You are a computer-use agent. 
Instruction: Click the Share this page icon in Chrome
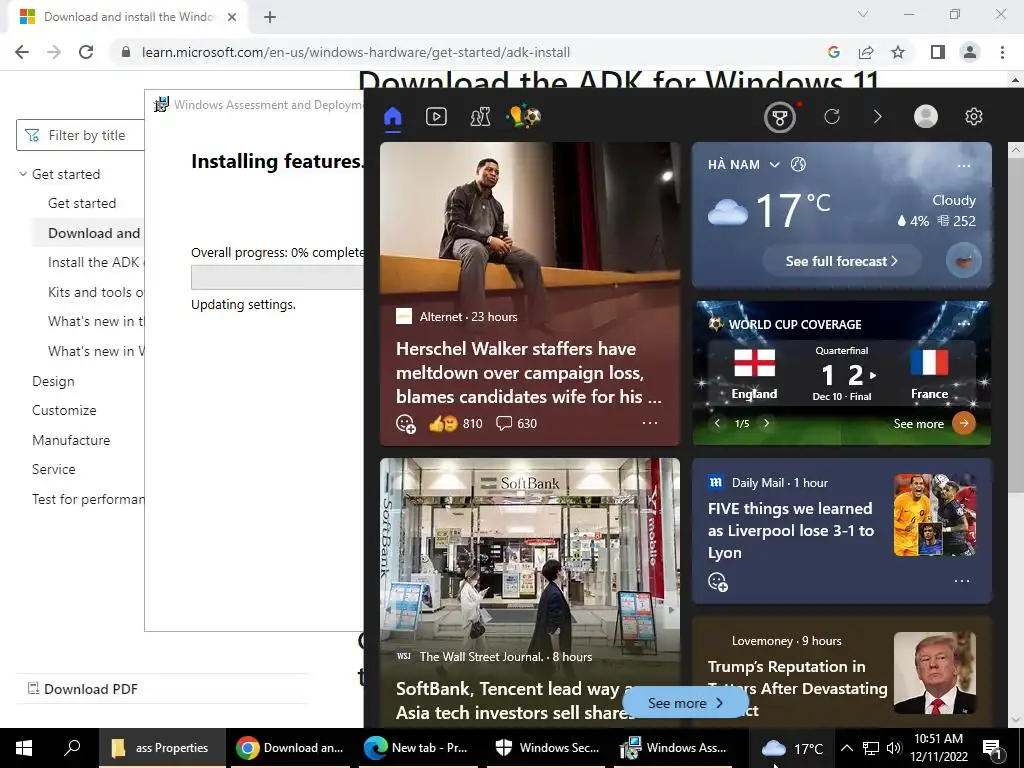pyautogui.click(x=866, y=52)
